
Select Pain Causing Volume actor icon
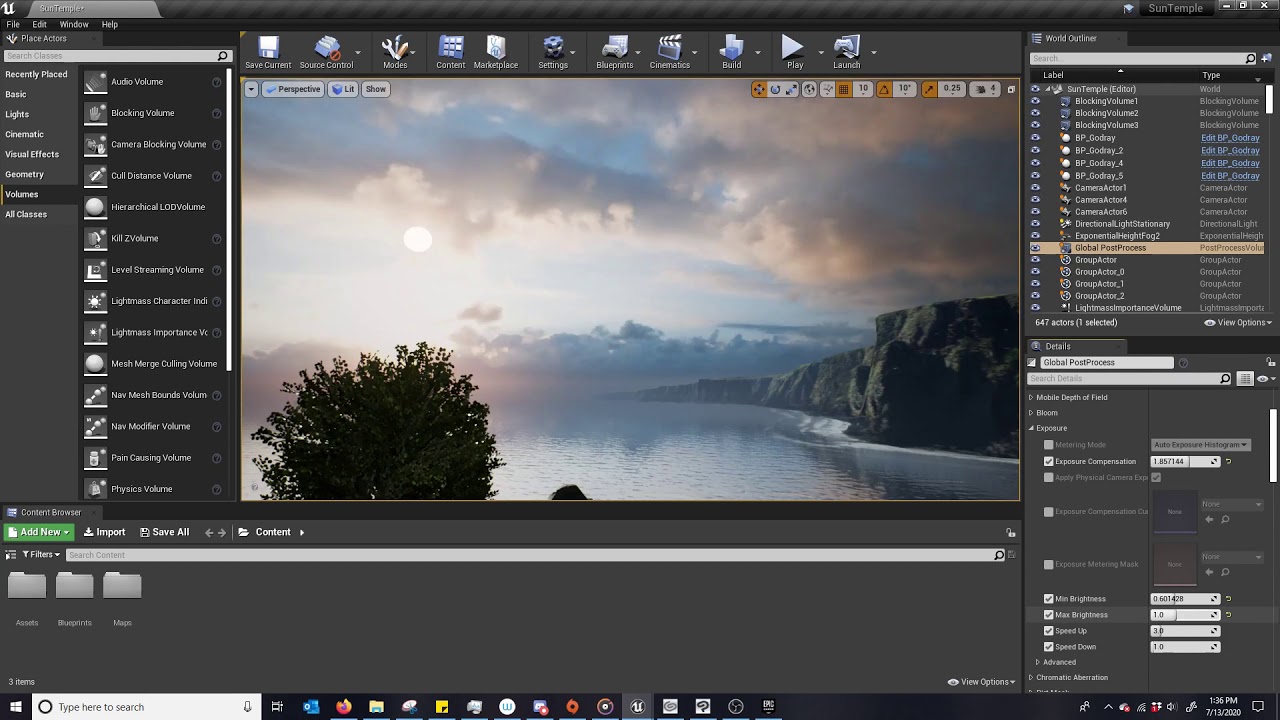point(95,458)
